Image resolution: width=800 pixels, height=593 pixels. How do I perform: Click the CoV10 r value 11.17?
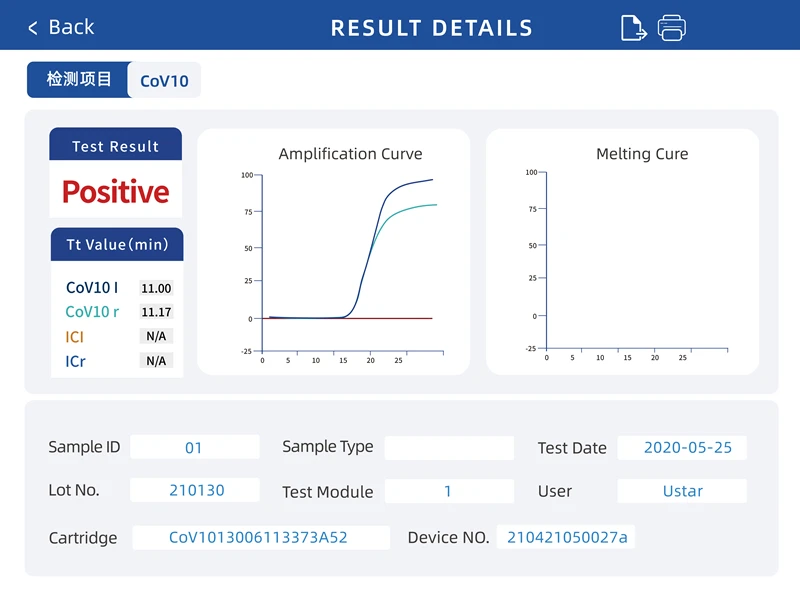click(156, 312)
